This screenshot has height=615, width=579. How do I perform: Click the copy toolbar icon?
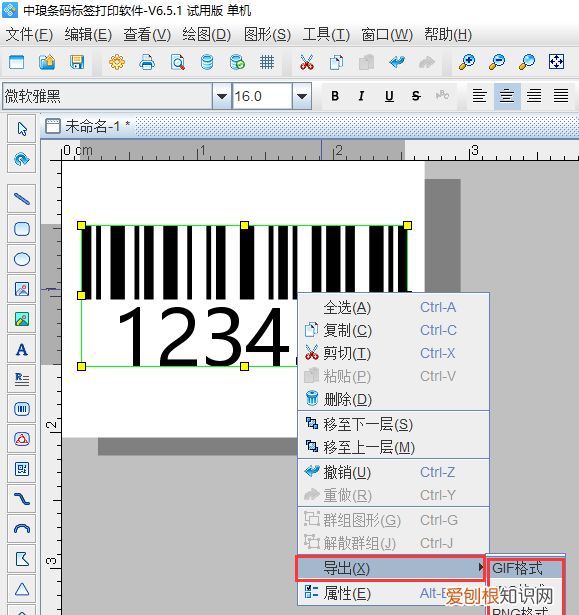[x=336, y=62]
